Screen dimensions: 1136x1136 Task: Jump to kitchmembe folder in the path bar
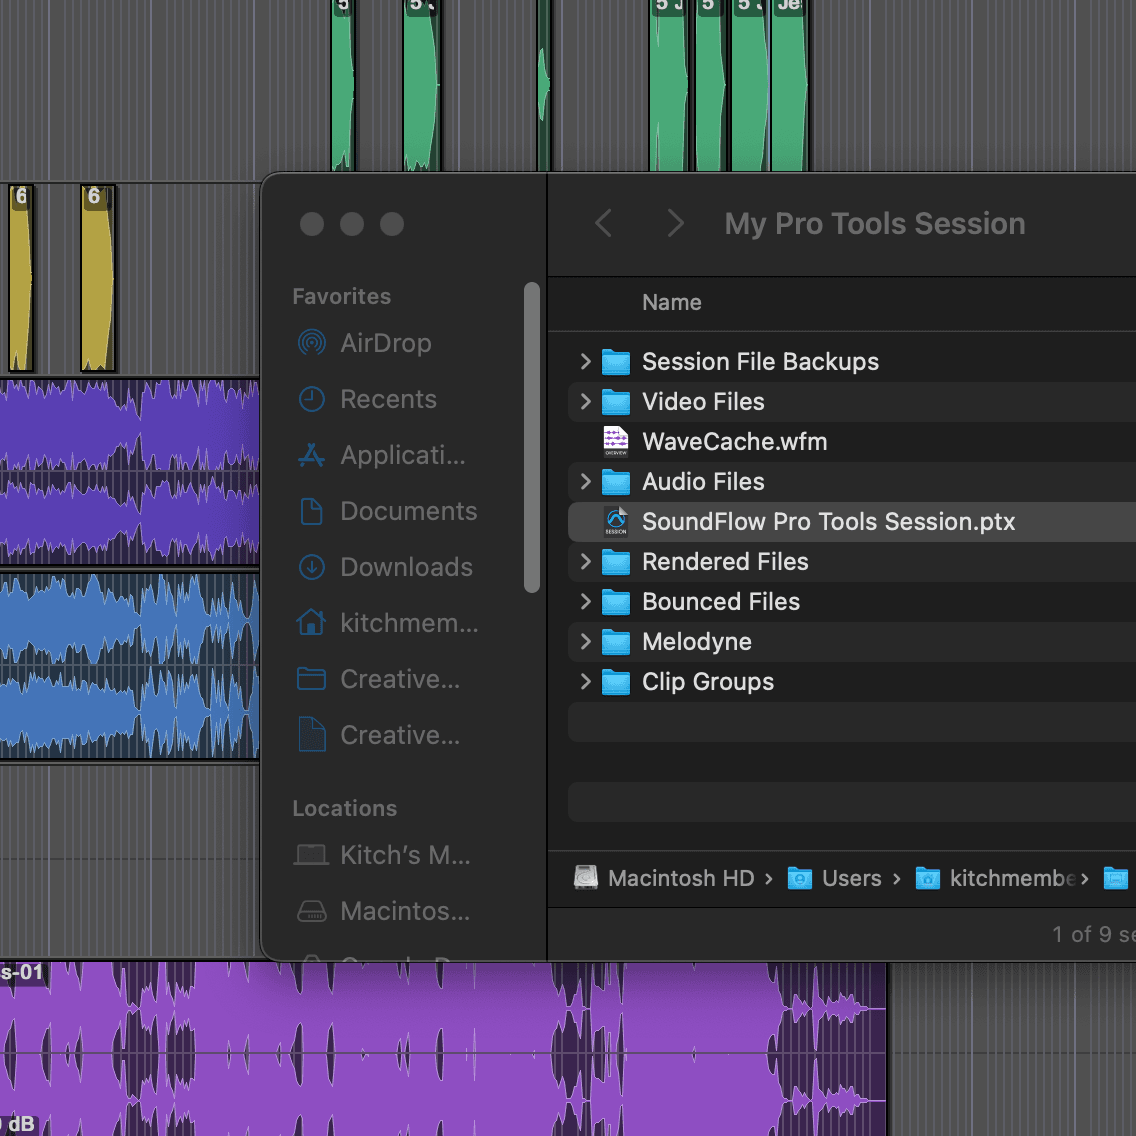pos(996,878)
